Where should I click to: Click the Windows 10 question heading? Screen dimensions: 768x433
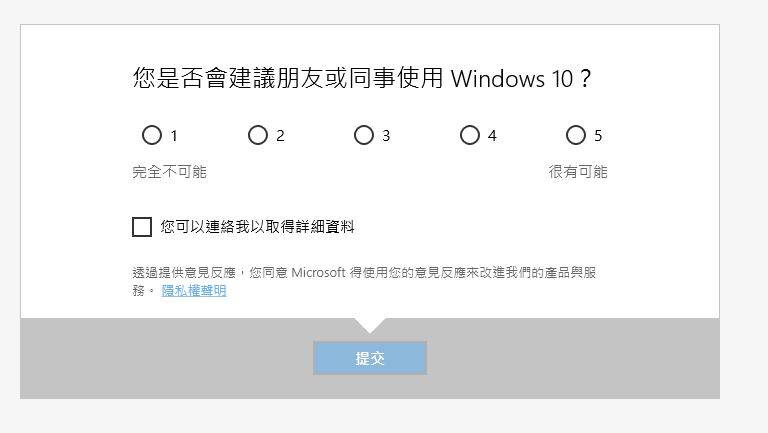pyautogui.click(x=362, y=78)
